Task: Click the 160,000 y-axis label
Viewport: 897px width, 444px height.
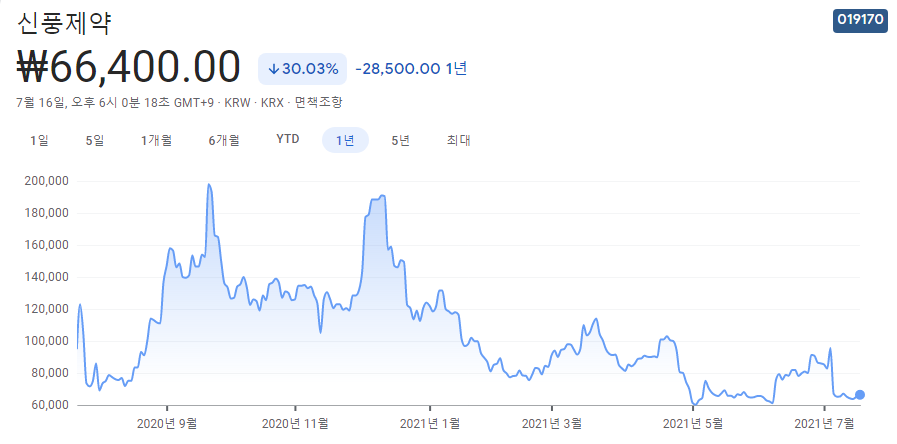Action: click(47, 245)
